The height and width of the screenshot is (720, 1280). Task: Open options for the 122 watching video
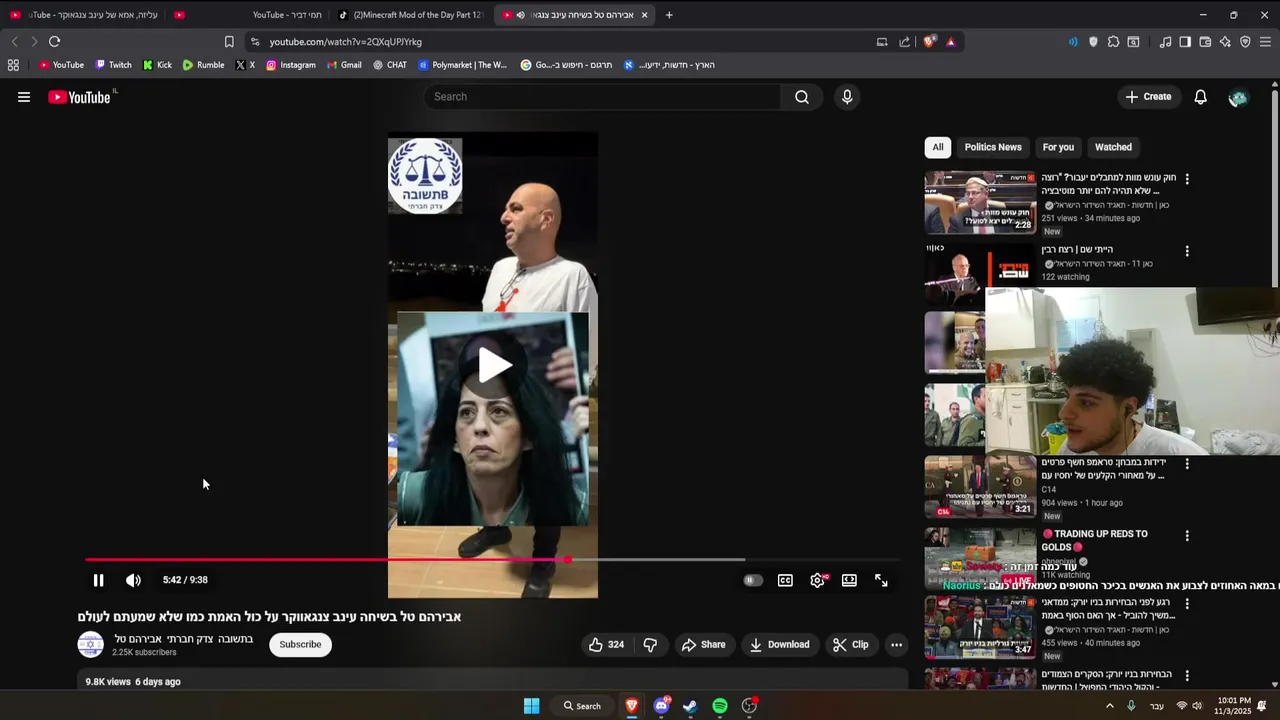point(1187,251)
